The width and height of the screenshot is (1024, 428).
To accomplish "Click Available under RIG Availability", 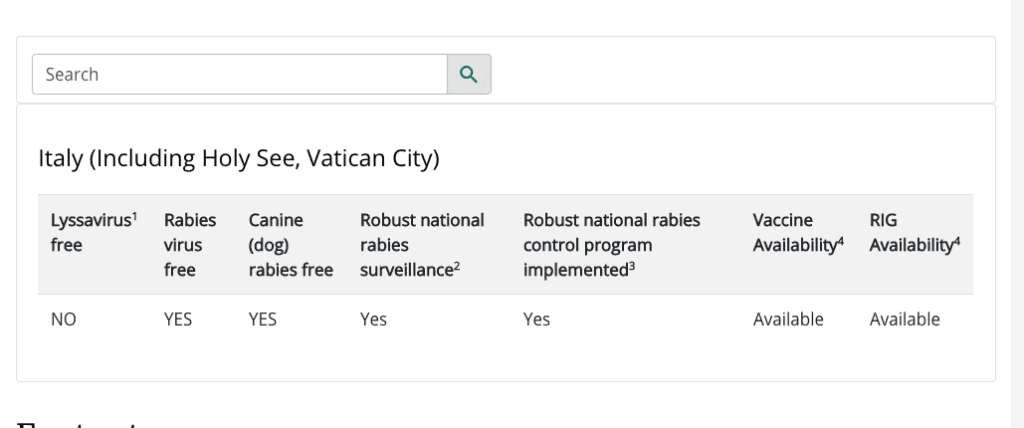I will 904,320.
